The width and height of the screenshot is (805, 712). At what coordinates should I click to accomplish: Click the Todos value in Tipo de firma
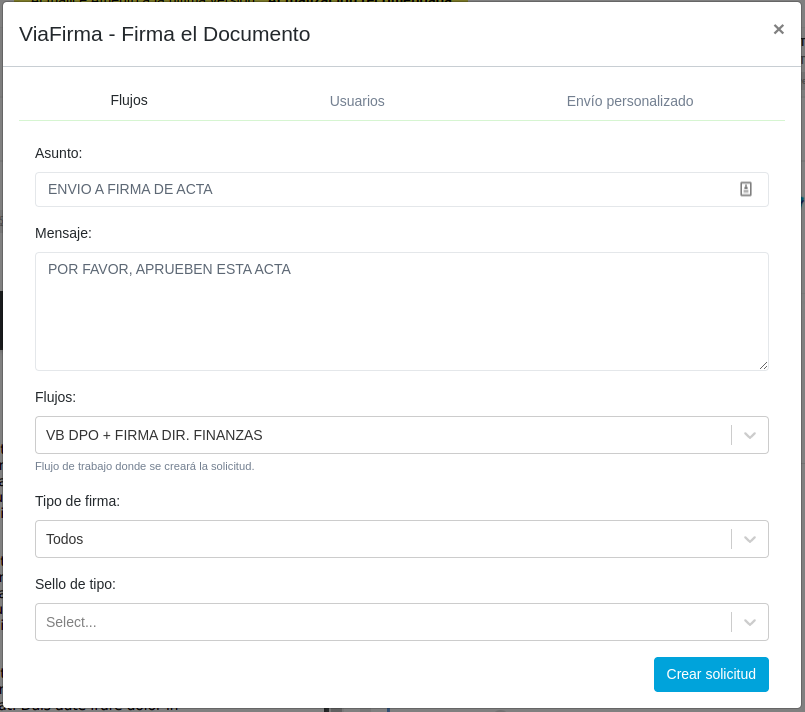pyautogui.click(x=65, y=539)
